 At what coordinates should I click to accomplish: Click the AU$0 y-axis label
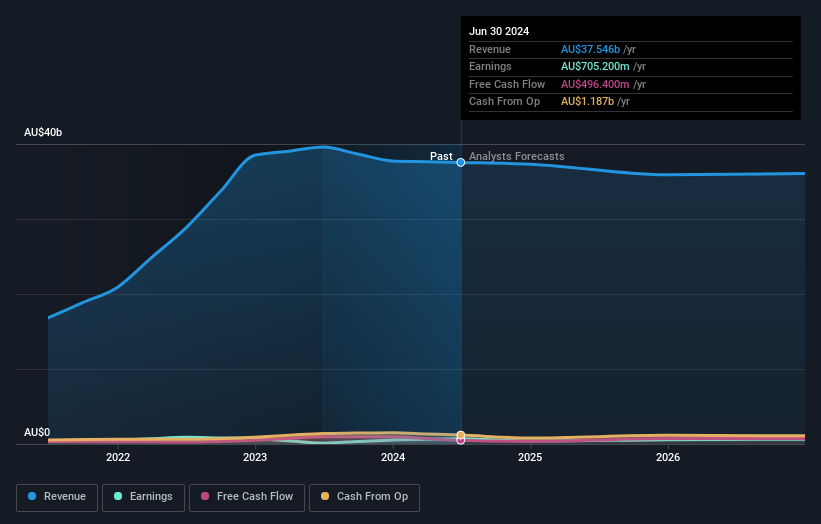click(x=37, y=432)
